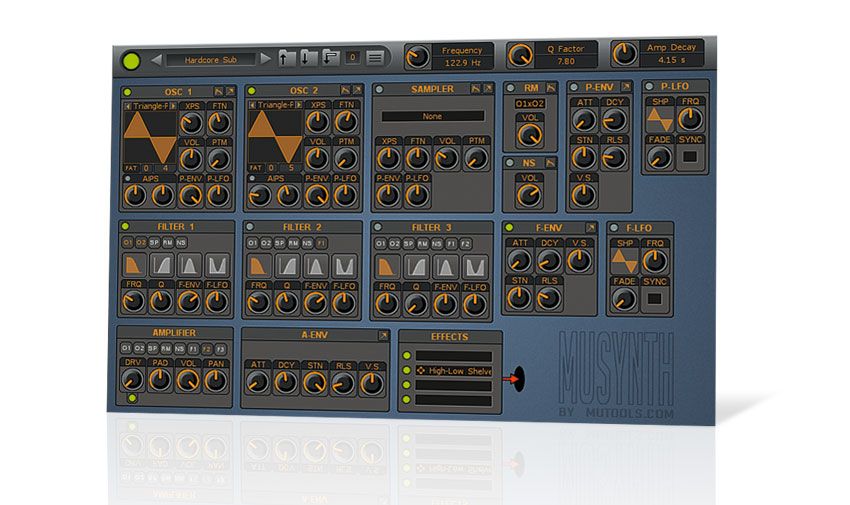Select the low-pass shape in Filter 3
Image resolution: width=850 pixels, height=505 pixels.
click(388, 267)
